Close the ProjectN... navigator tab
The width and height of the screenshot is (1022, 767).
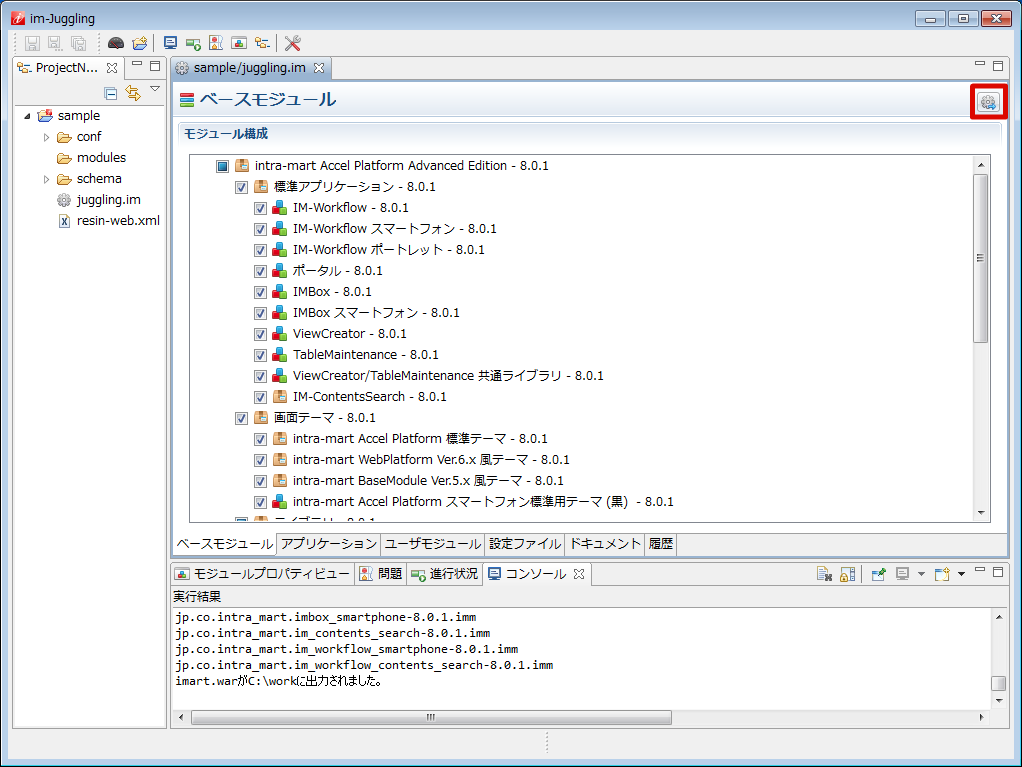(112, 68)
